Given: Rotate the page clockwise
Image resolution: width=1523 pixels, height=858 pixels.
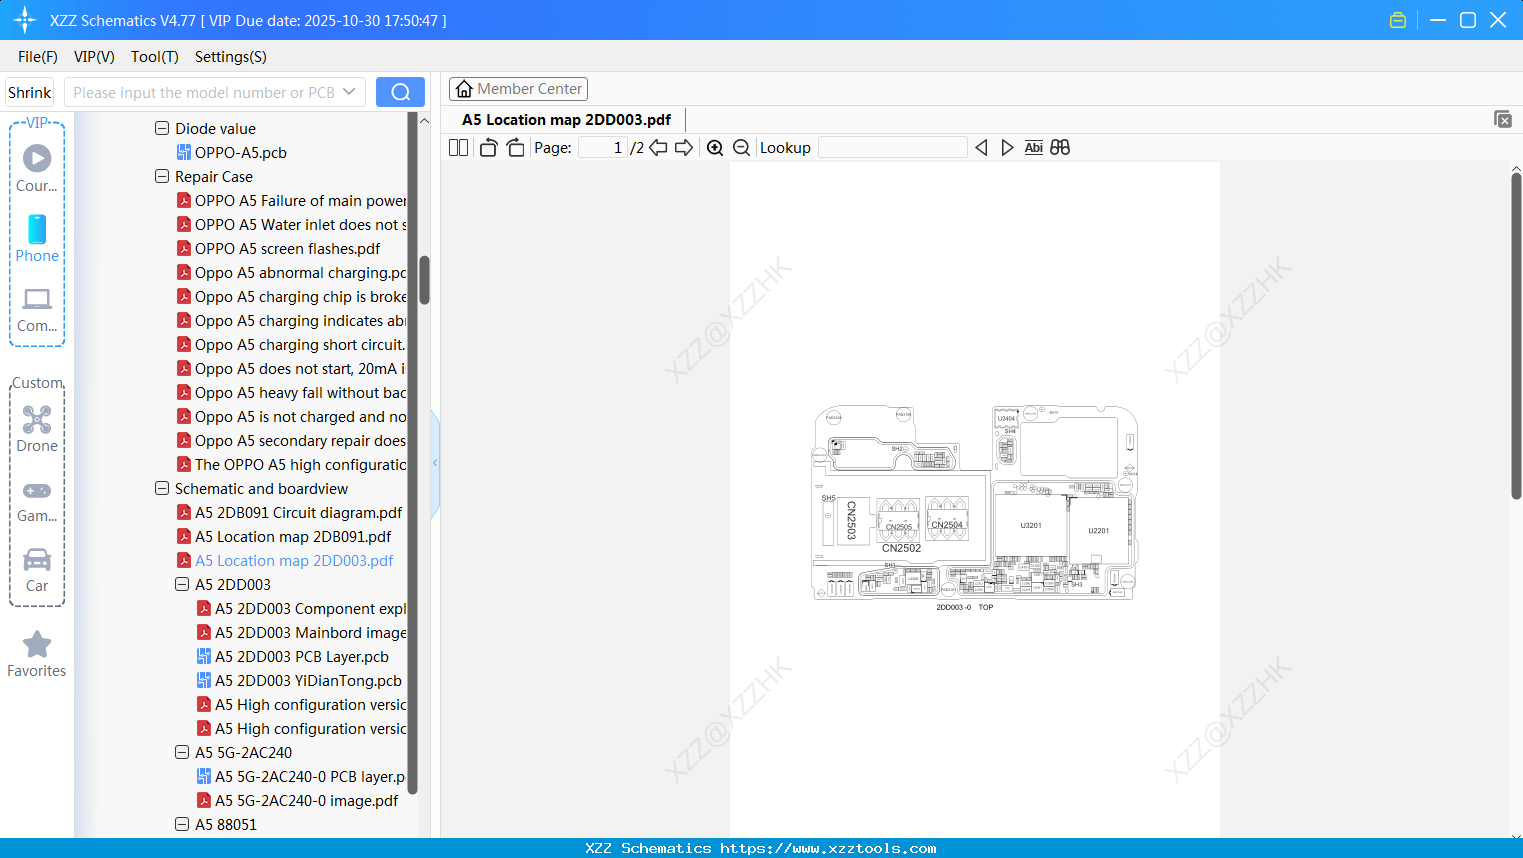Looking at the screenshot, I should pos(515,148).
